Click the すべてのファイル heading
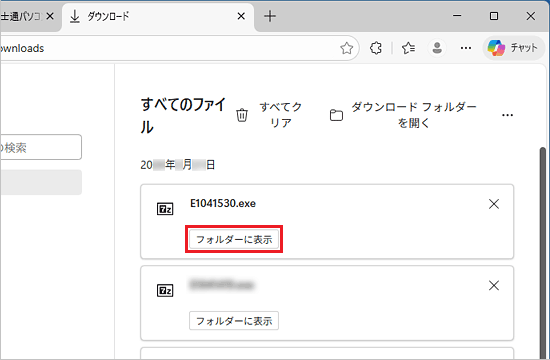Screen dimensions: 550x360 [x=183, y=115]
